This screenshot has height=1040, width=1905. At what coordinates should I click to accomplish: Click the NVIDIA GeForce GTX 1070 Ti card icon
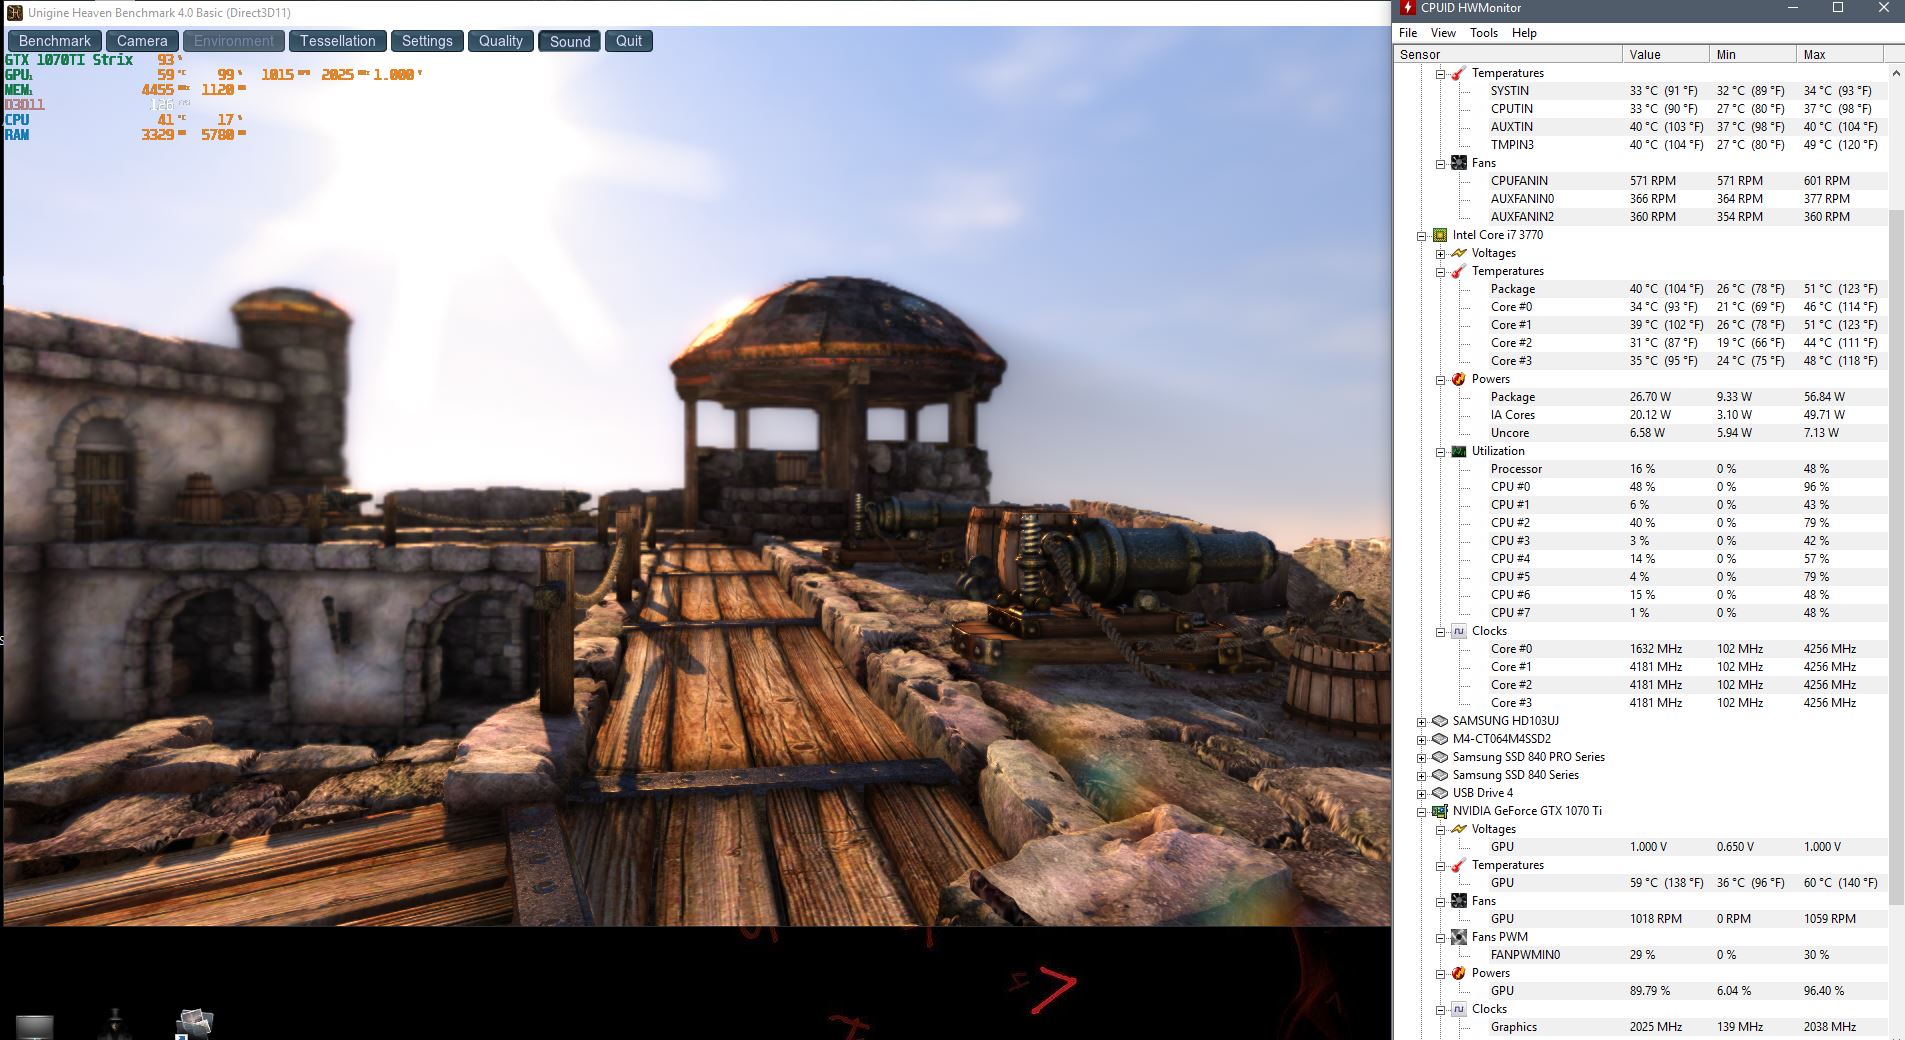(1440, 811)
